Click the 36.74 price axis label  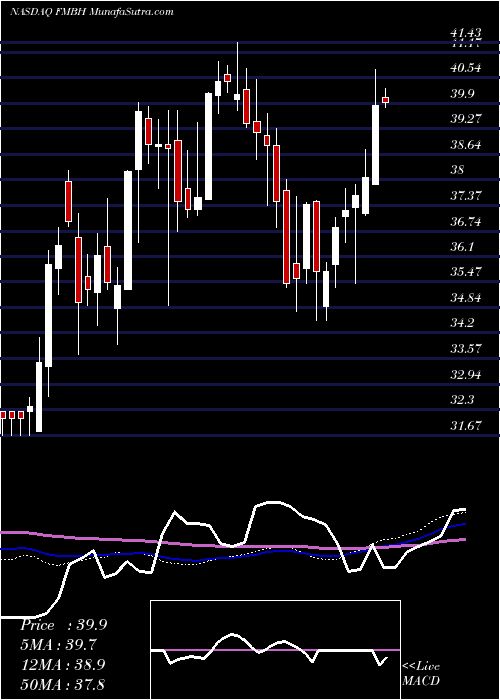[x=466, y=221]
